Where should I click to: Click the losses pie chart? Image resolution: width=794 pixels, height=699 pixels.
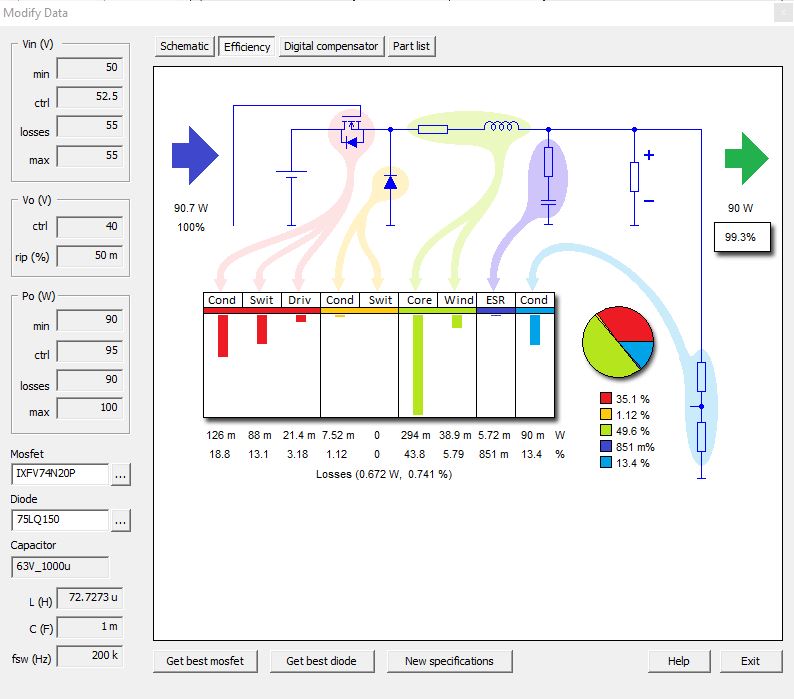[x=617, y=341]
